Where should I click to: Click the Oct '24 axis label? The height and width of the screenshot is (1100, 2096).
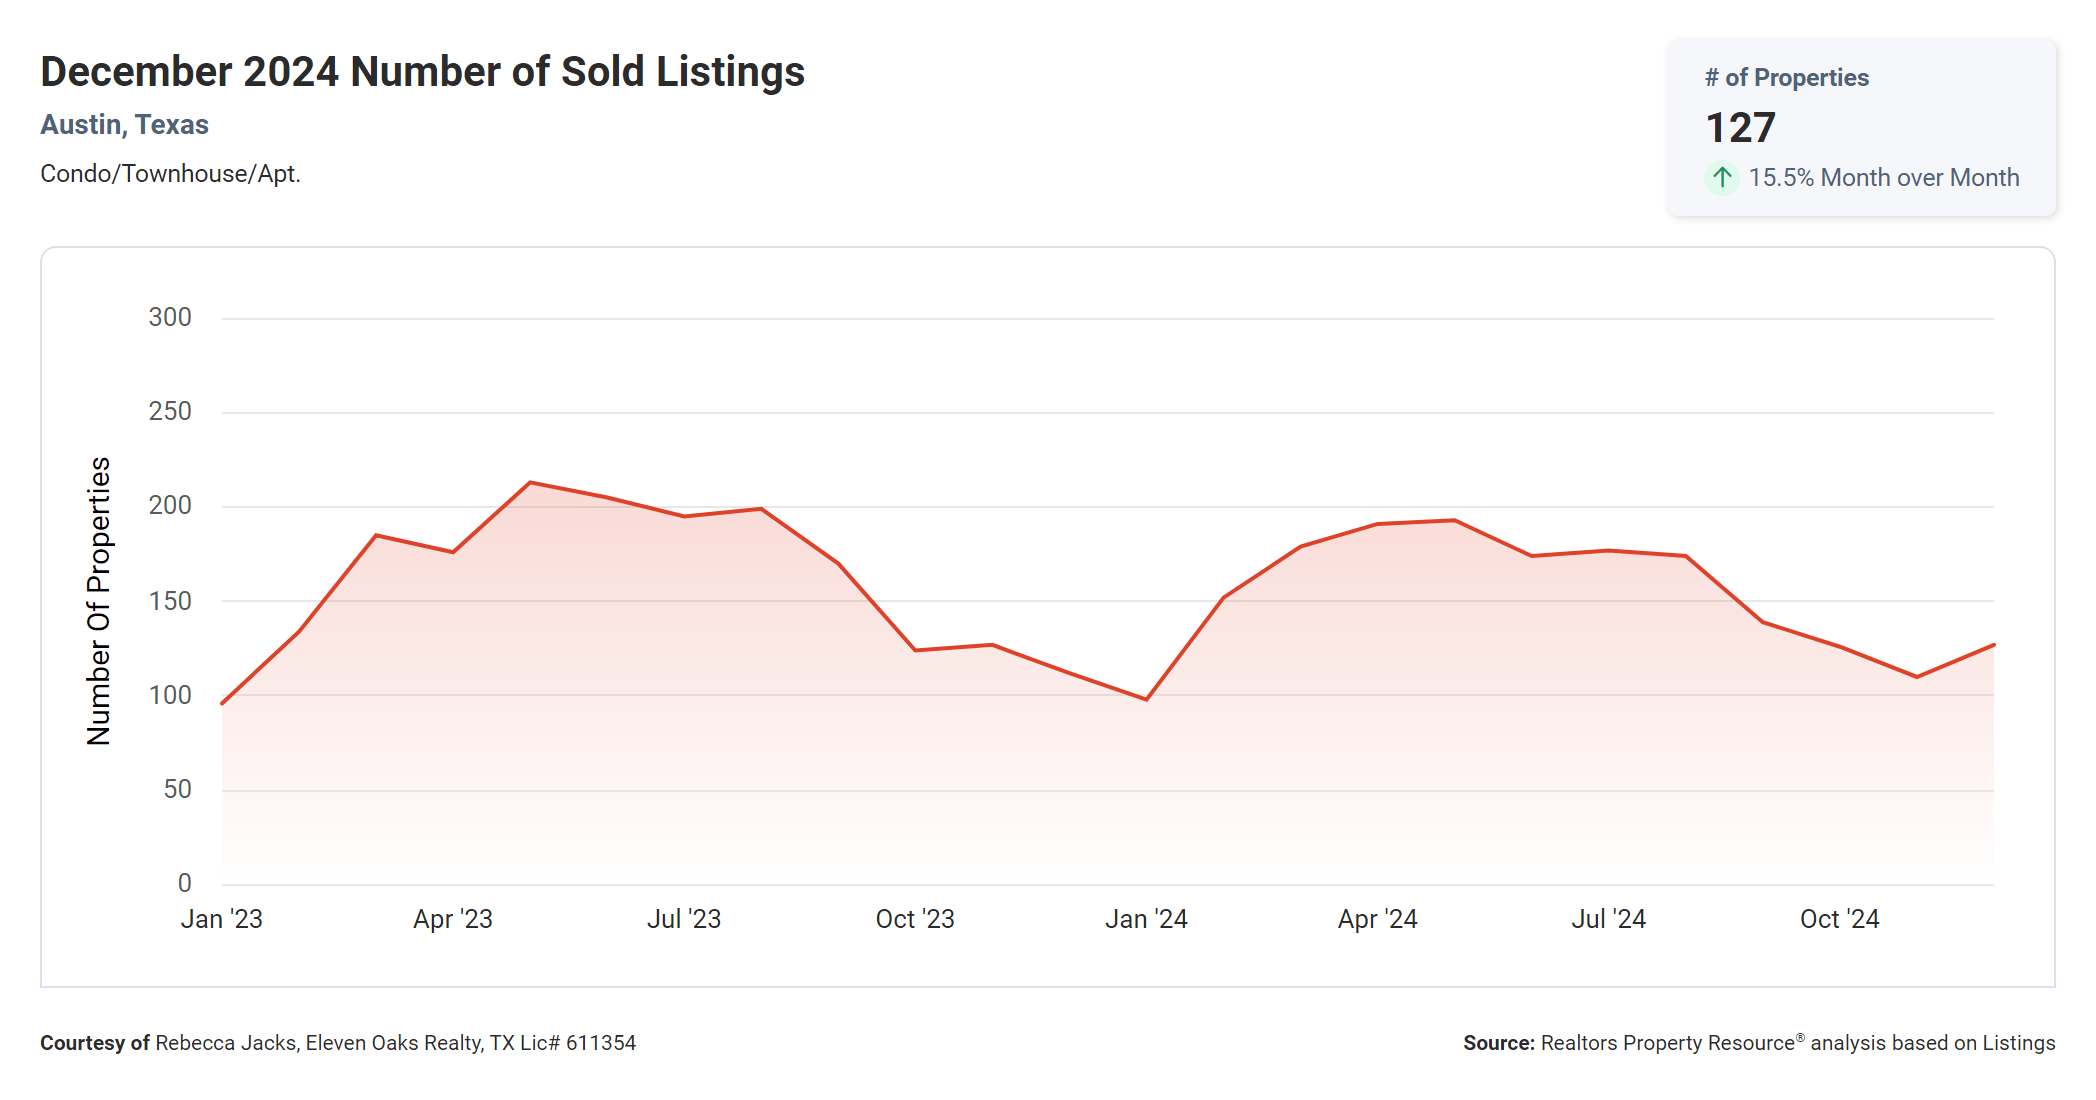click(1839, 919)
